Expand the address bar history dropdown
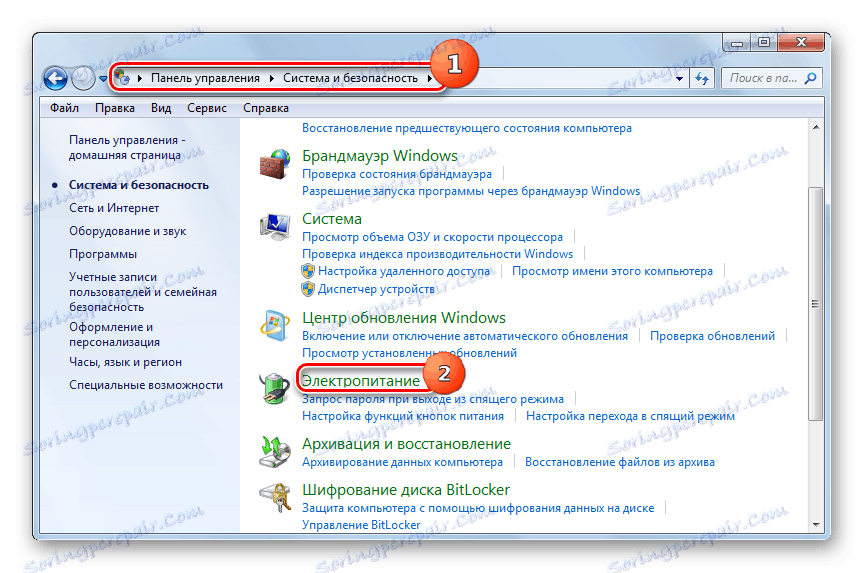 pos(679,79)
